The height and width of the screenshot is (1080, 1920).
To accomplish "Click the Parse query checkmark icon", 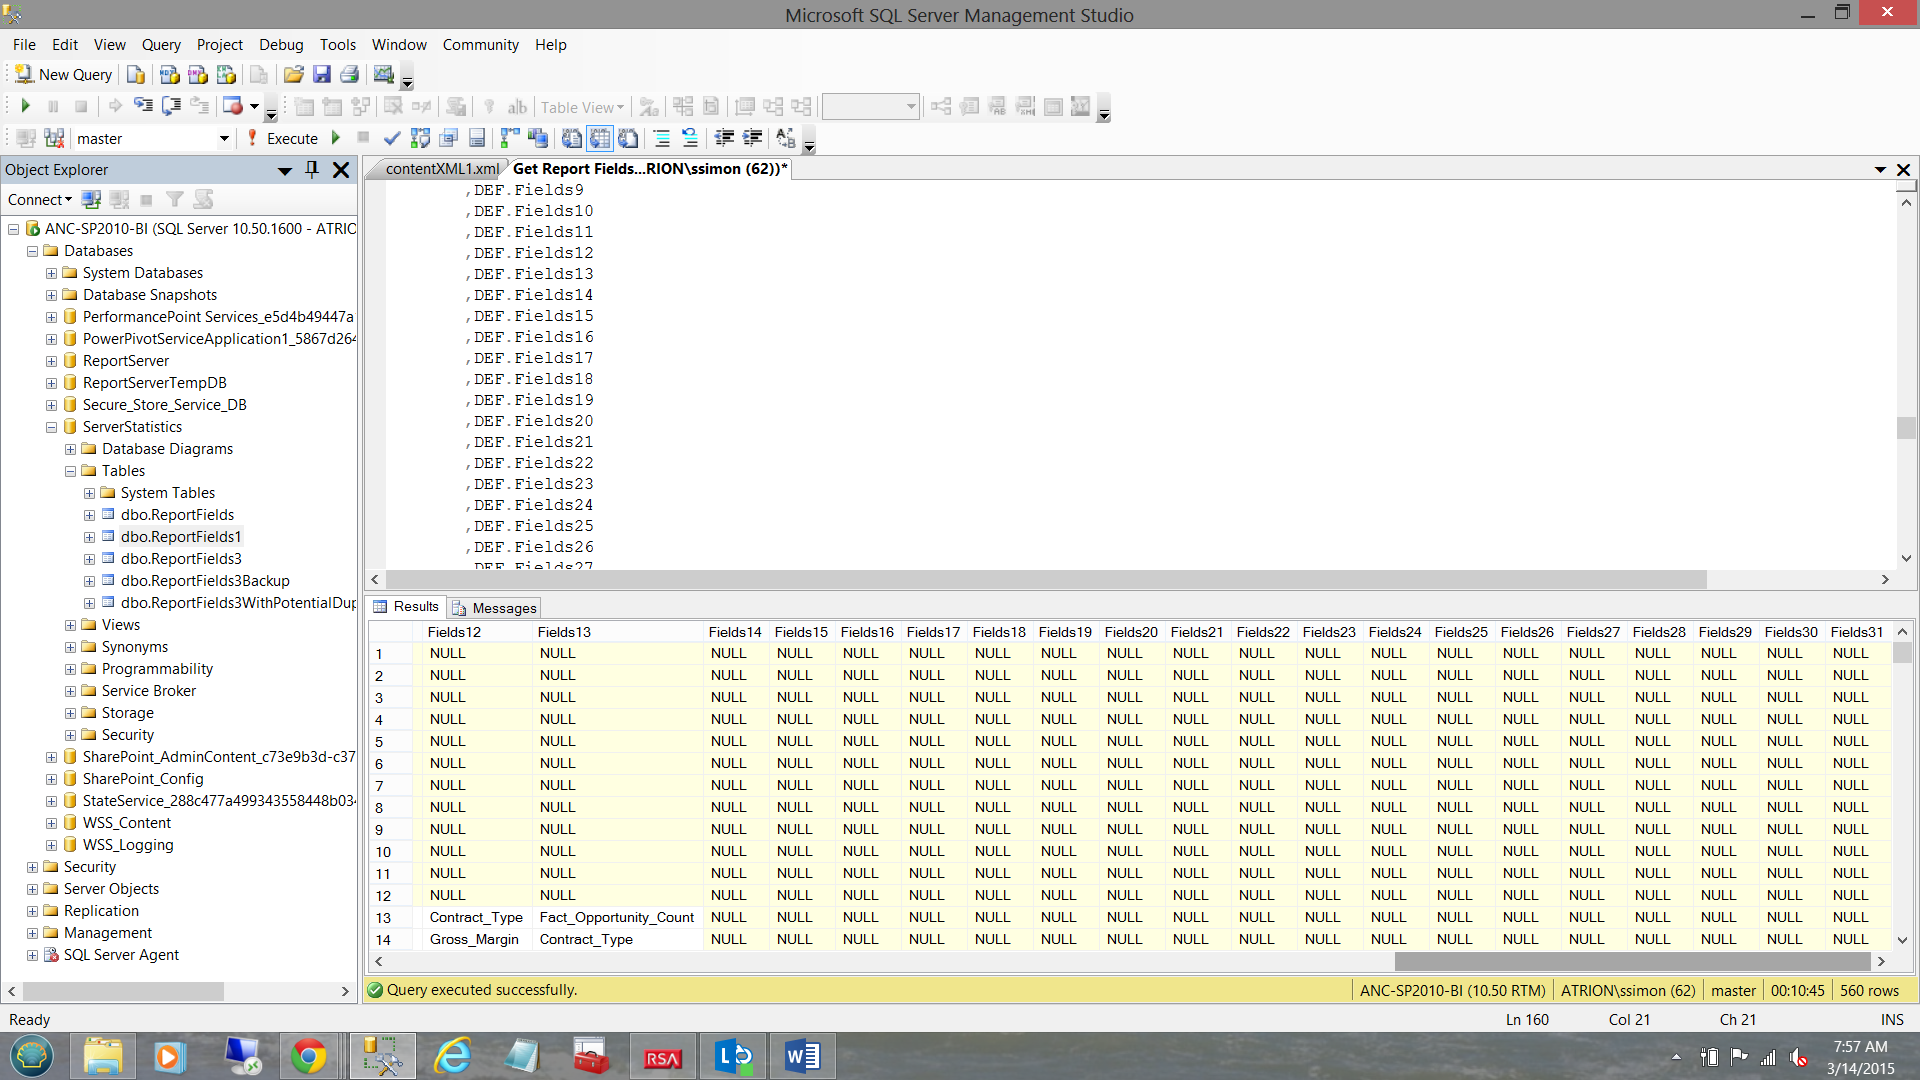I will (x=392, y=138).
